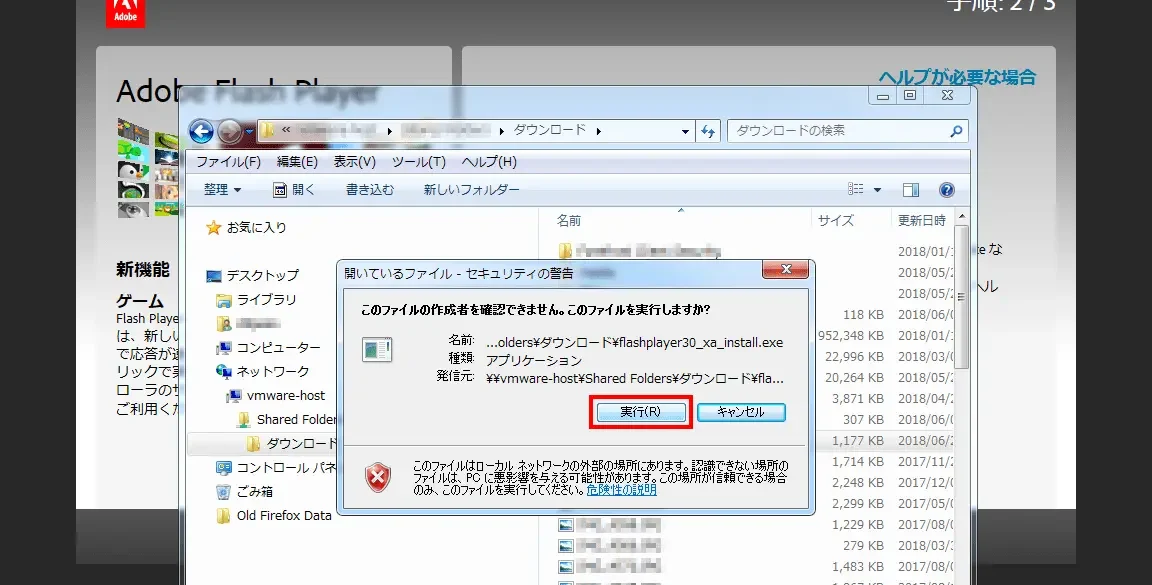Click the コンピューター computer icon

[x=223, y=348]
